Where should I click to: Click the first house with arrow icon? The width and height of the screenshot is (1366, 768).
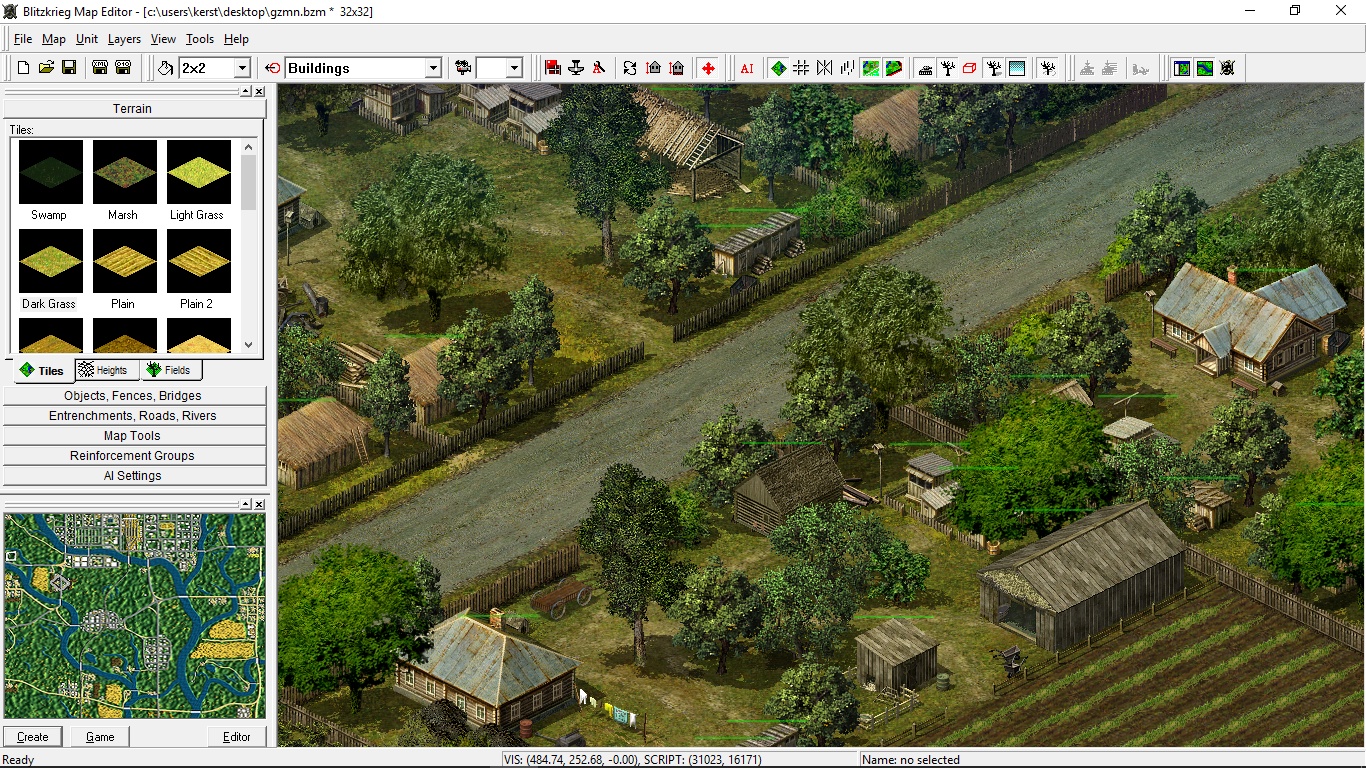[x=653, y=68]
